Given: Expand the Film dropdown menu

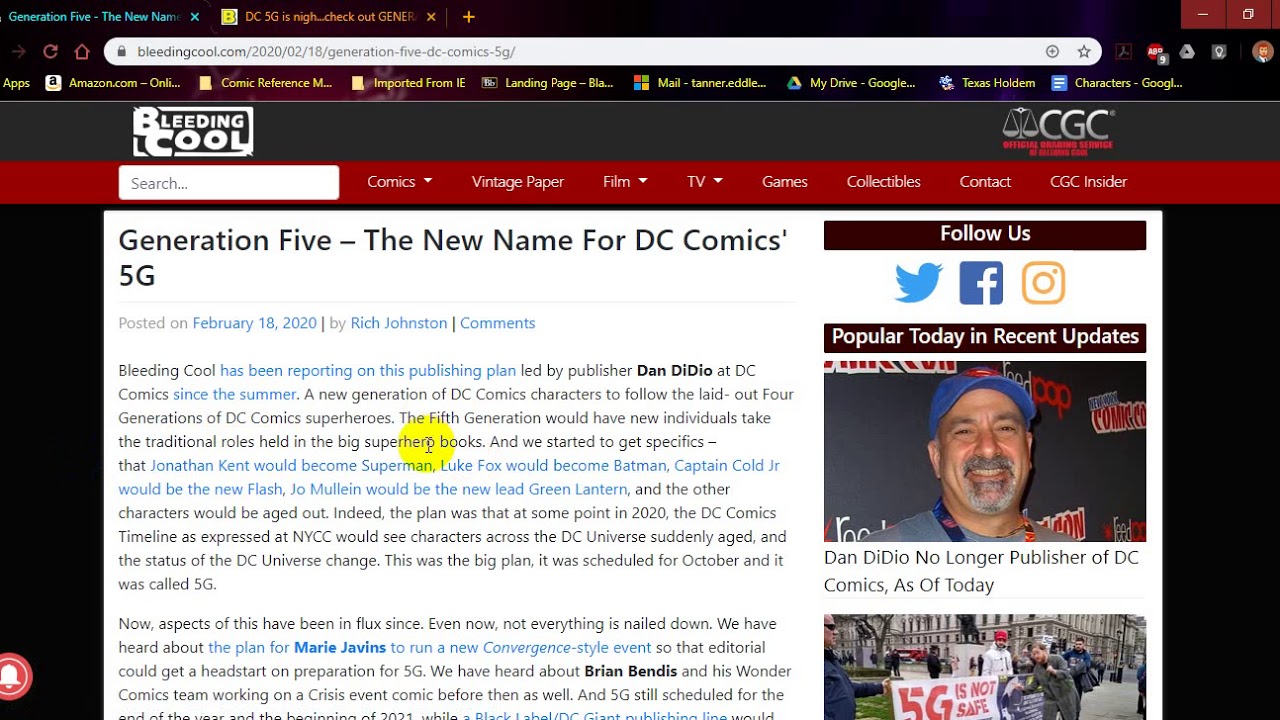Looking at the screenshot, I should click(x=625, y=181).
